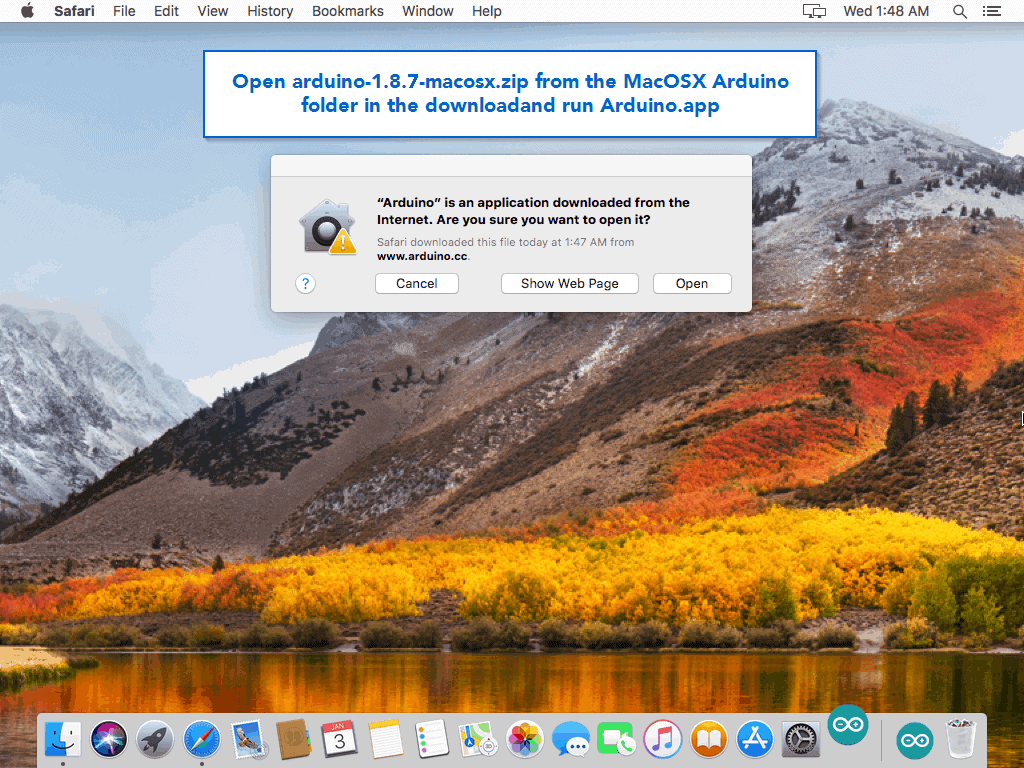Click the help question mark button

pyautogui.click(x=305, y=283)
